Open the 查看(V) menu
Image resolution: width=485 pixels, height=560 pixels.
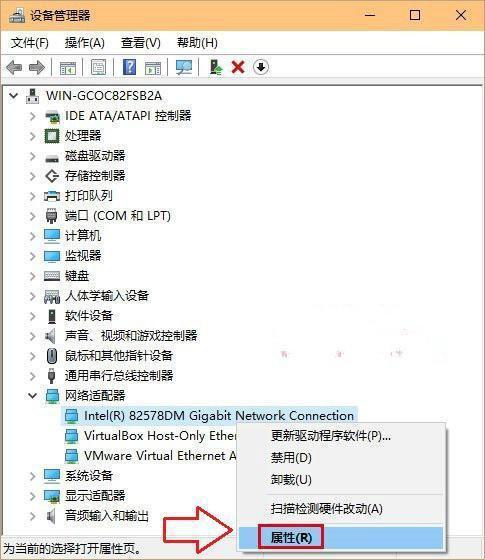tap(140, 43)
